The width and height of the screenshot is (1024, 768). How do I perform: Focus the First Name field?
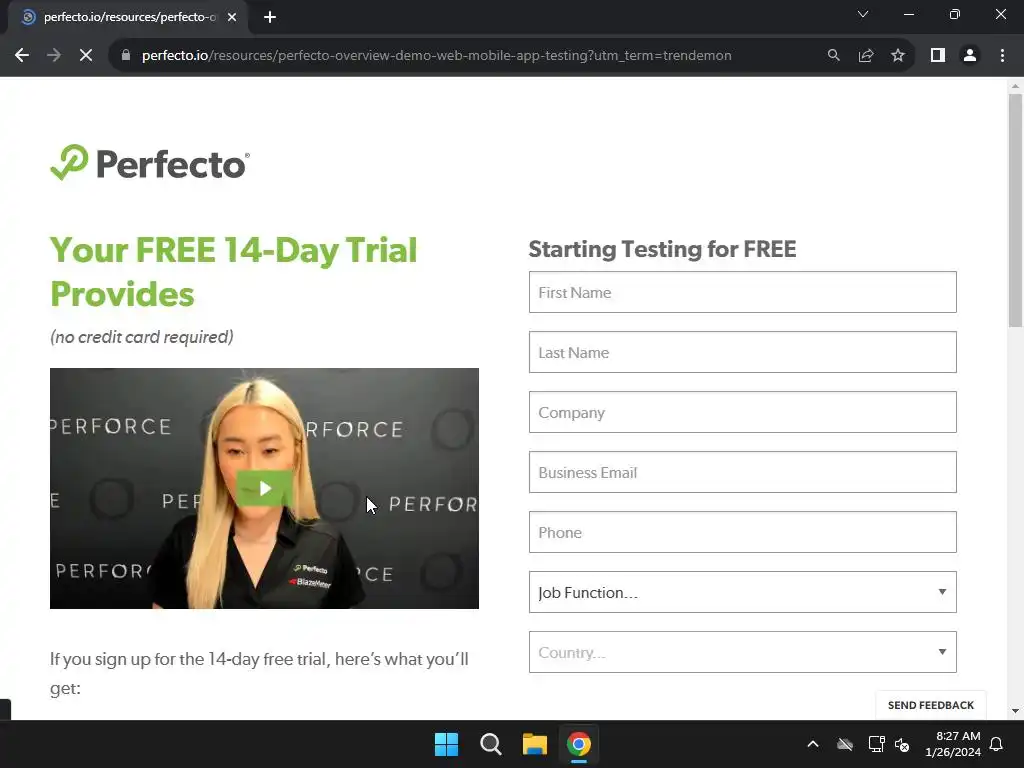743,292
